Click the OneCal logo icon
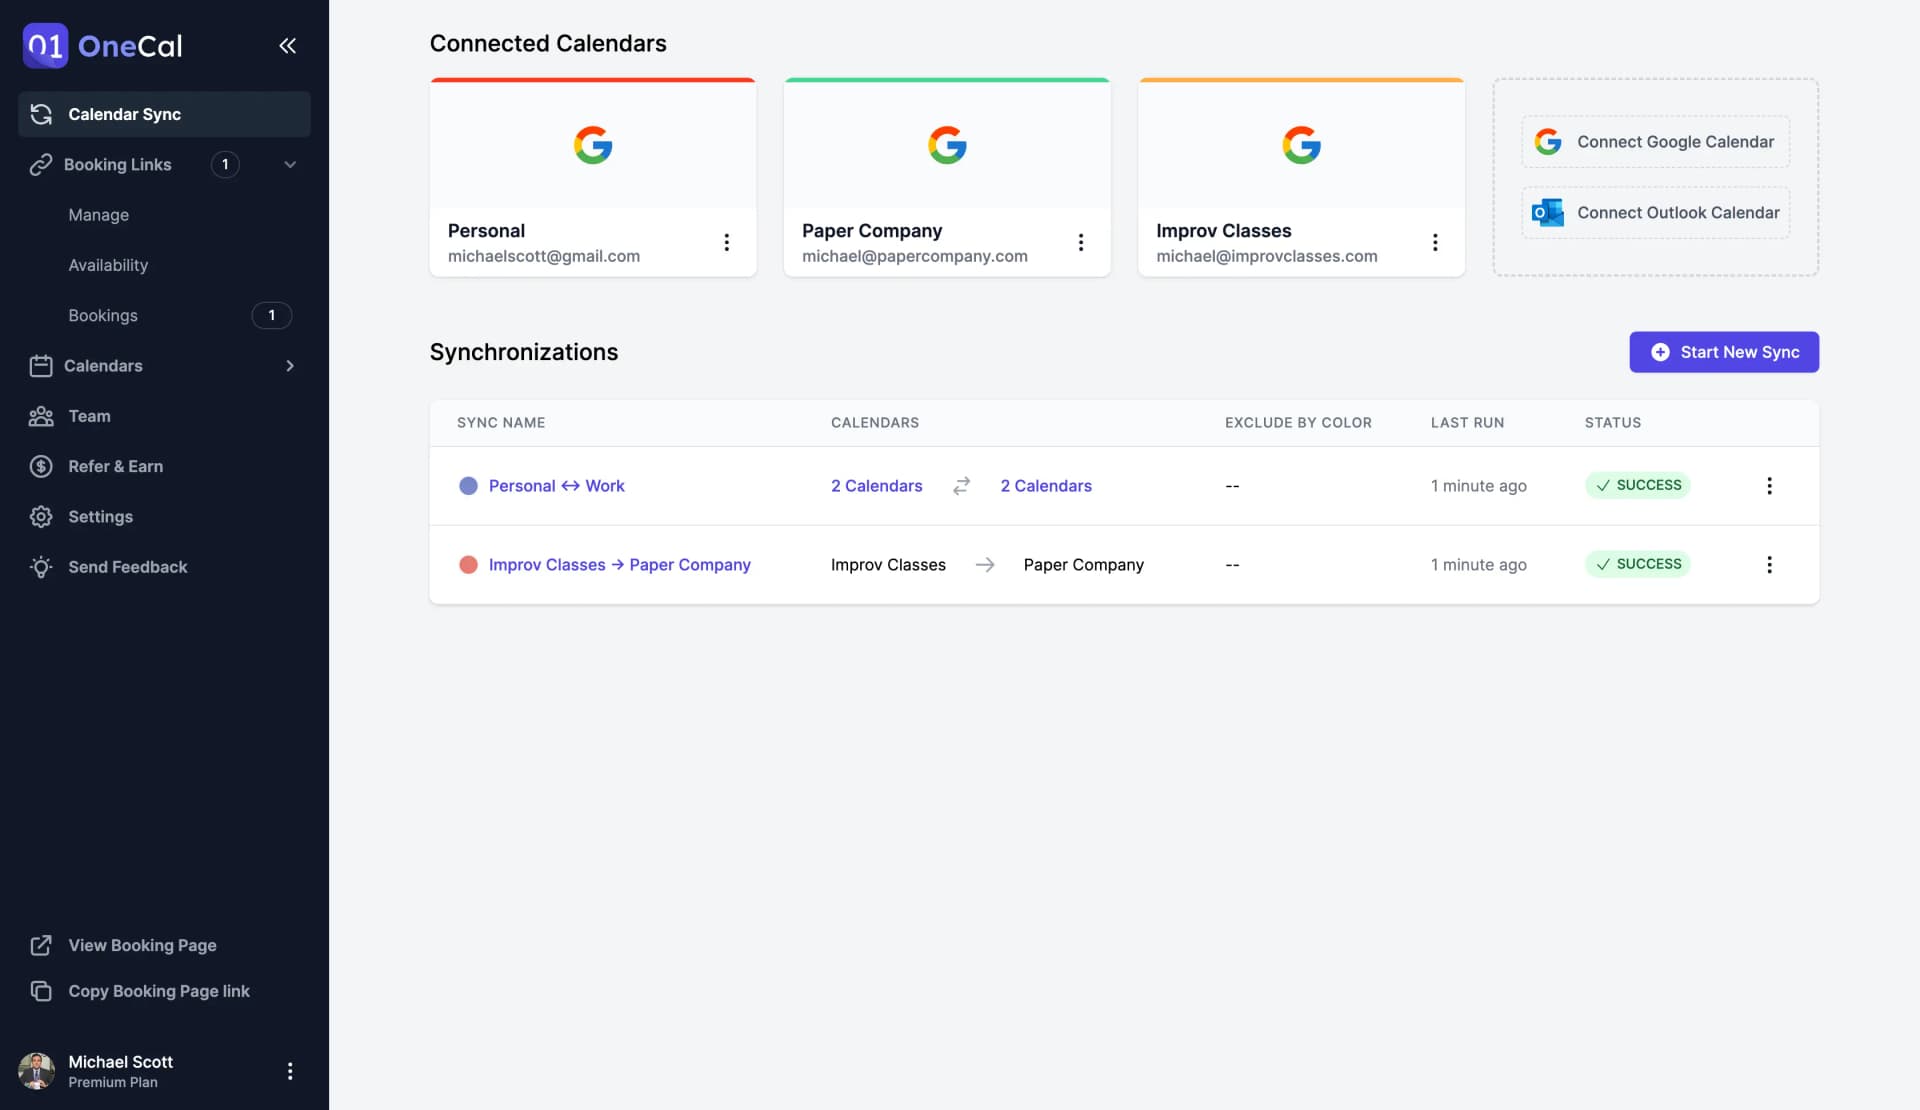Image resolution: width=1920 pixels, height=1110 pixels. coord(45,46)
